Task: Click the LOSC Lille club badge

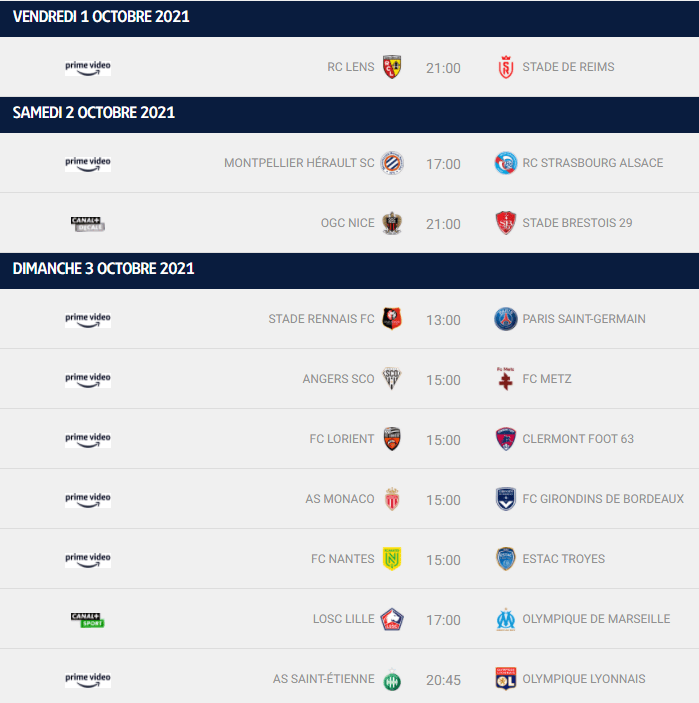Action: tap(392, 619)
